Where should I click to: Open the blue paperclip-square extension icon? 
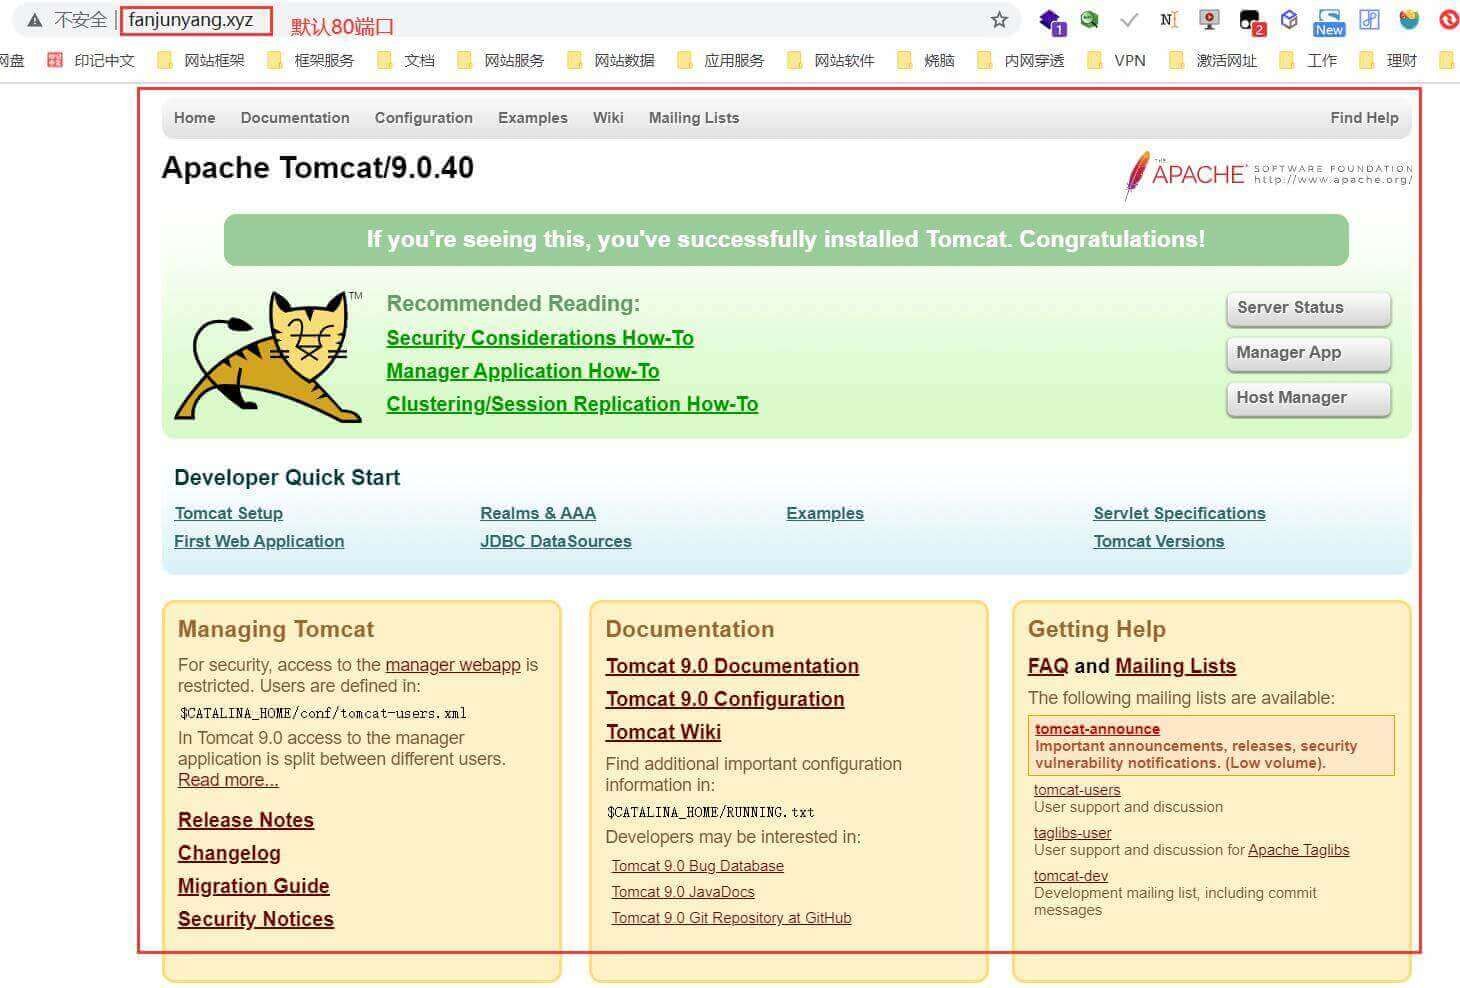point(1370,20)
